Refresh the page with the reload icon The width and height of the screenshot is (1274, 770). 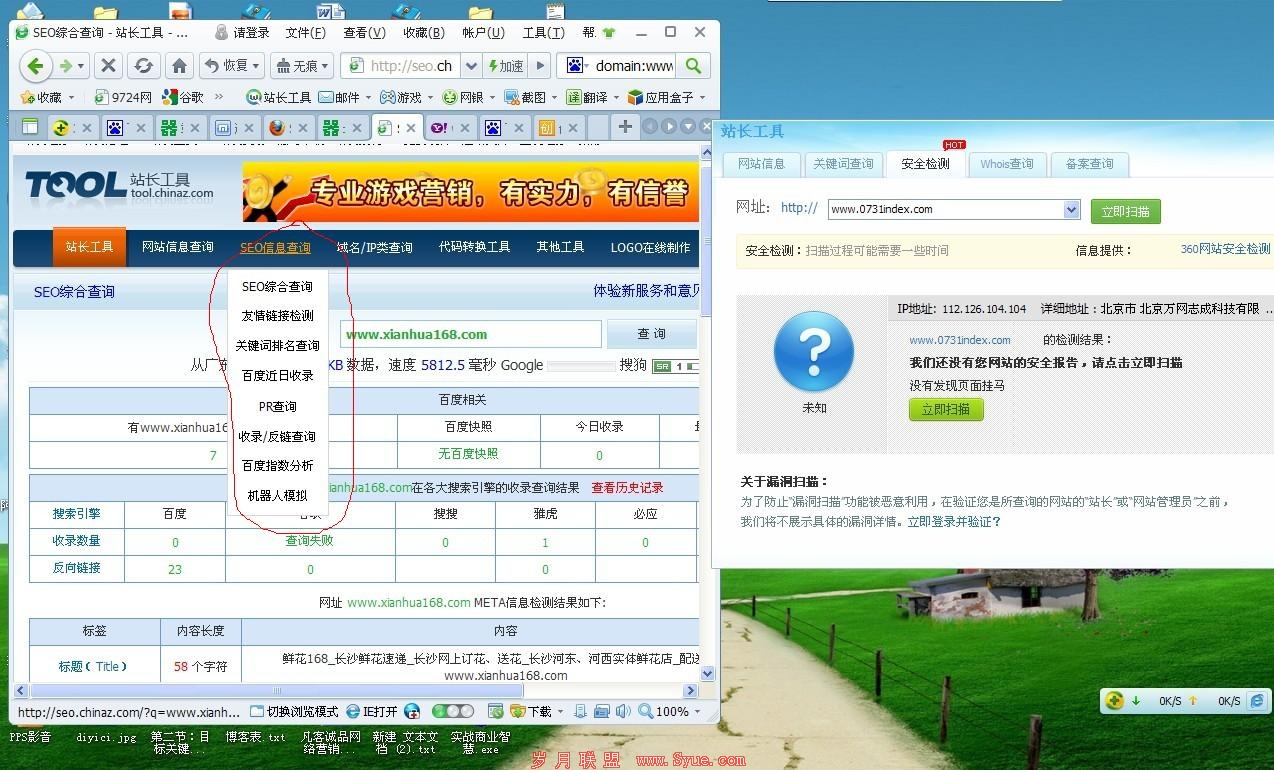pos(143,65)
